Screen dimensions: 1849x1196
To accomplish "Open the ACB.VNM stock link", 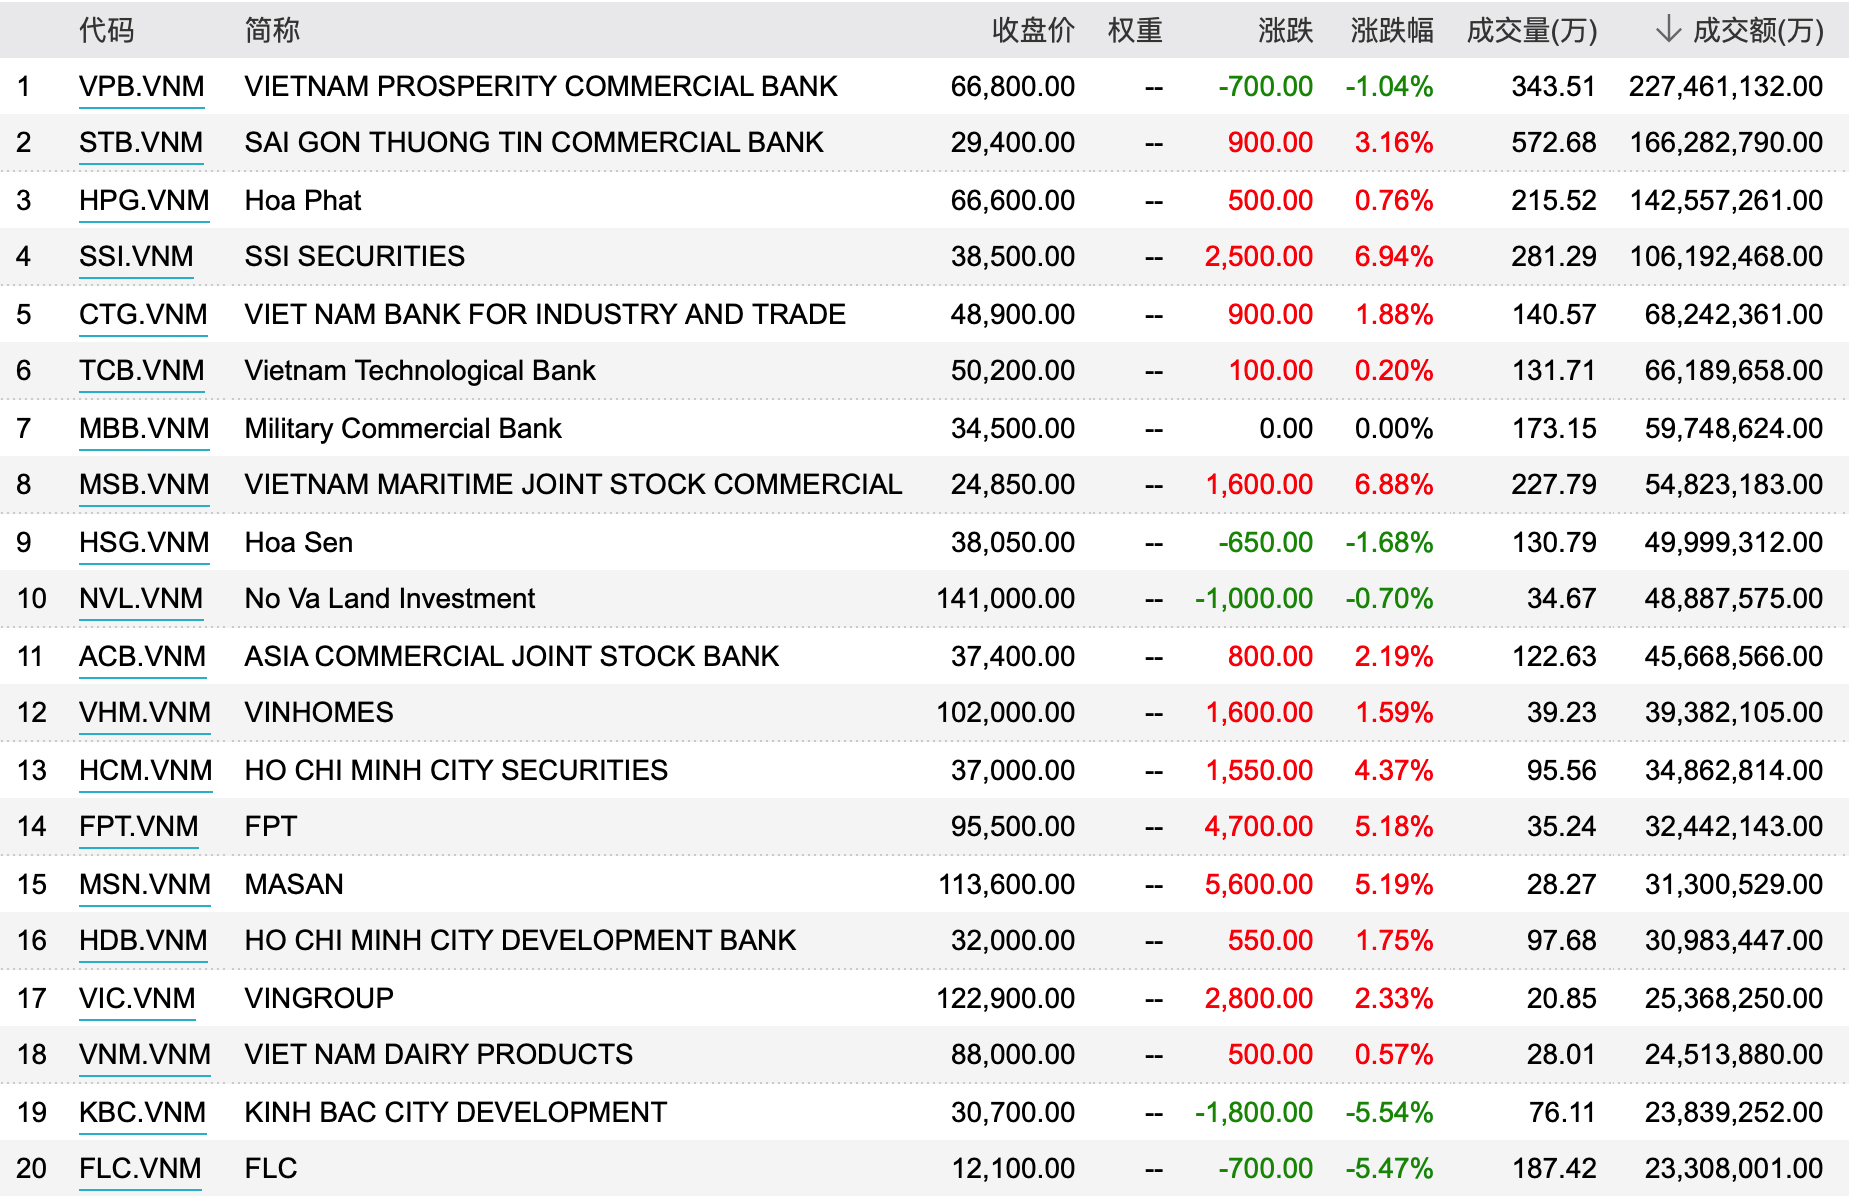I will [142, 657].
